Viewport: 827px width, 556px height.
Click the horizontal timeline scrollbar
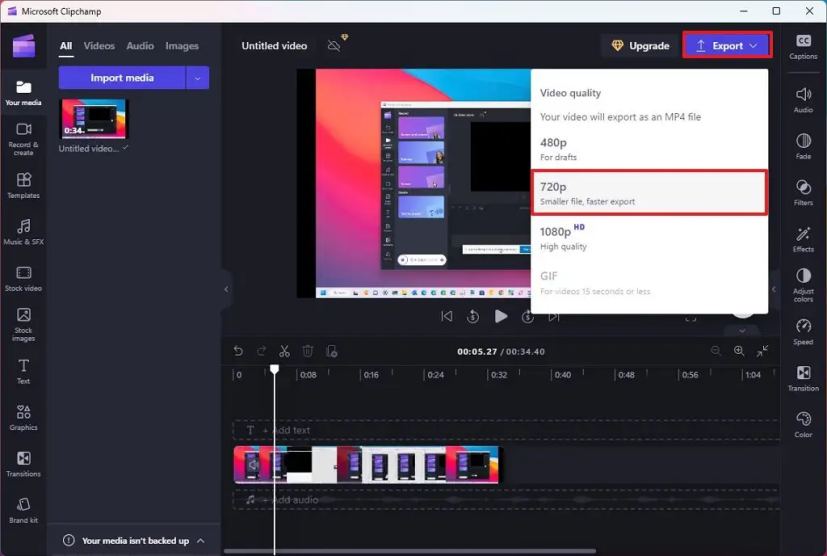(410, 551)
